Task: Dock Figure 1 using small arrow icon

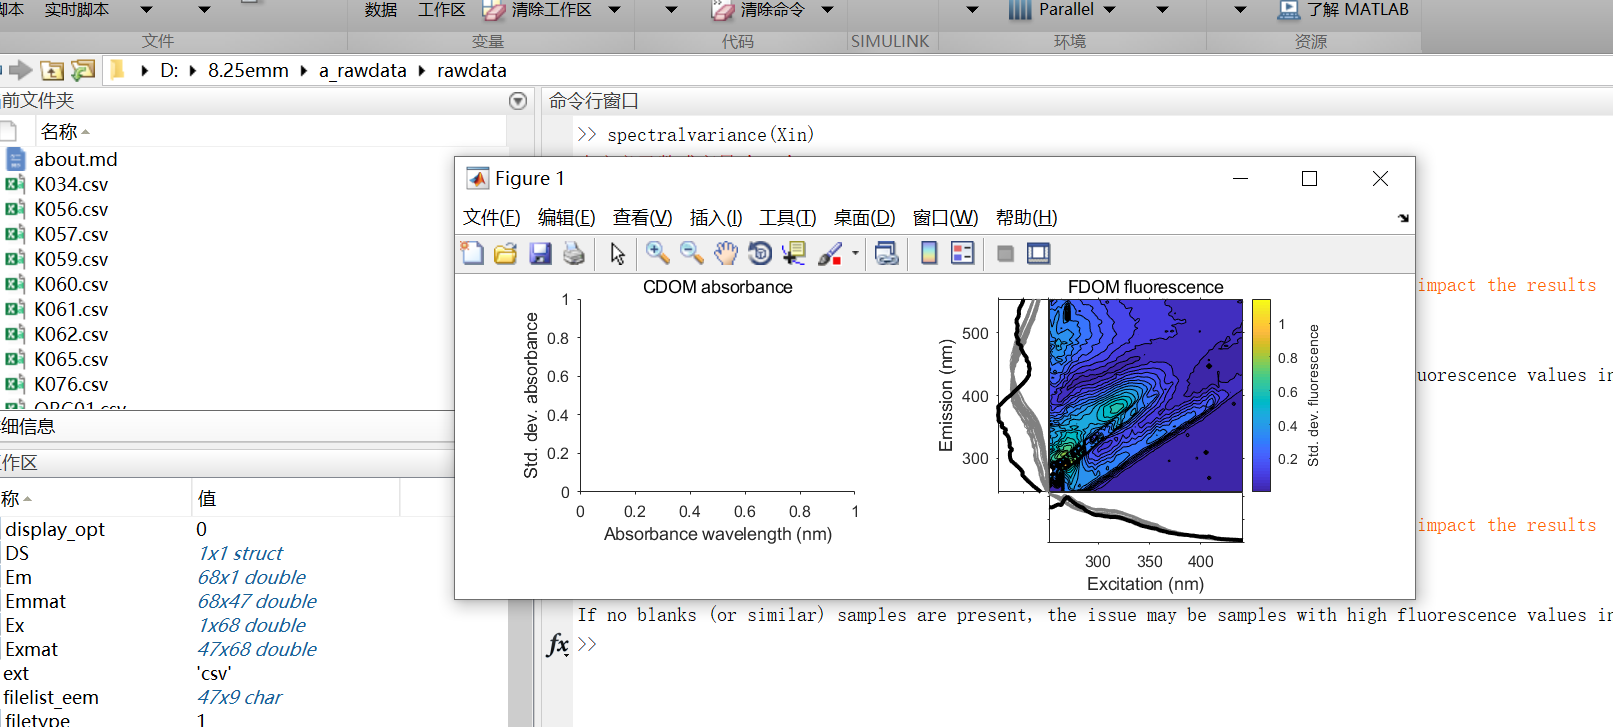Action: click(1403, 218)
